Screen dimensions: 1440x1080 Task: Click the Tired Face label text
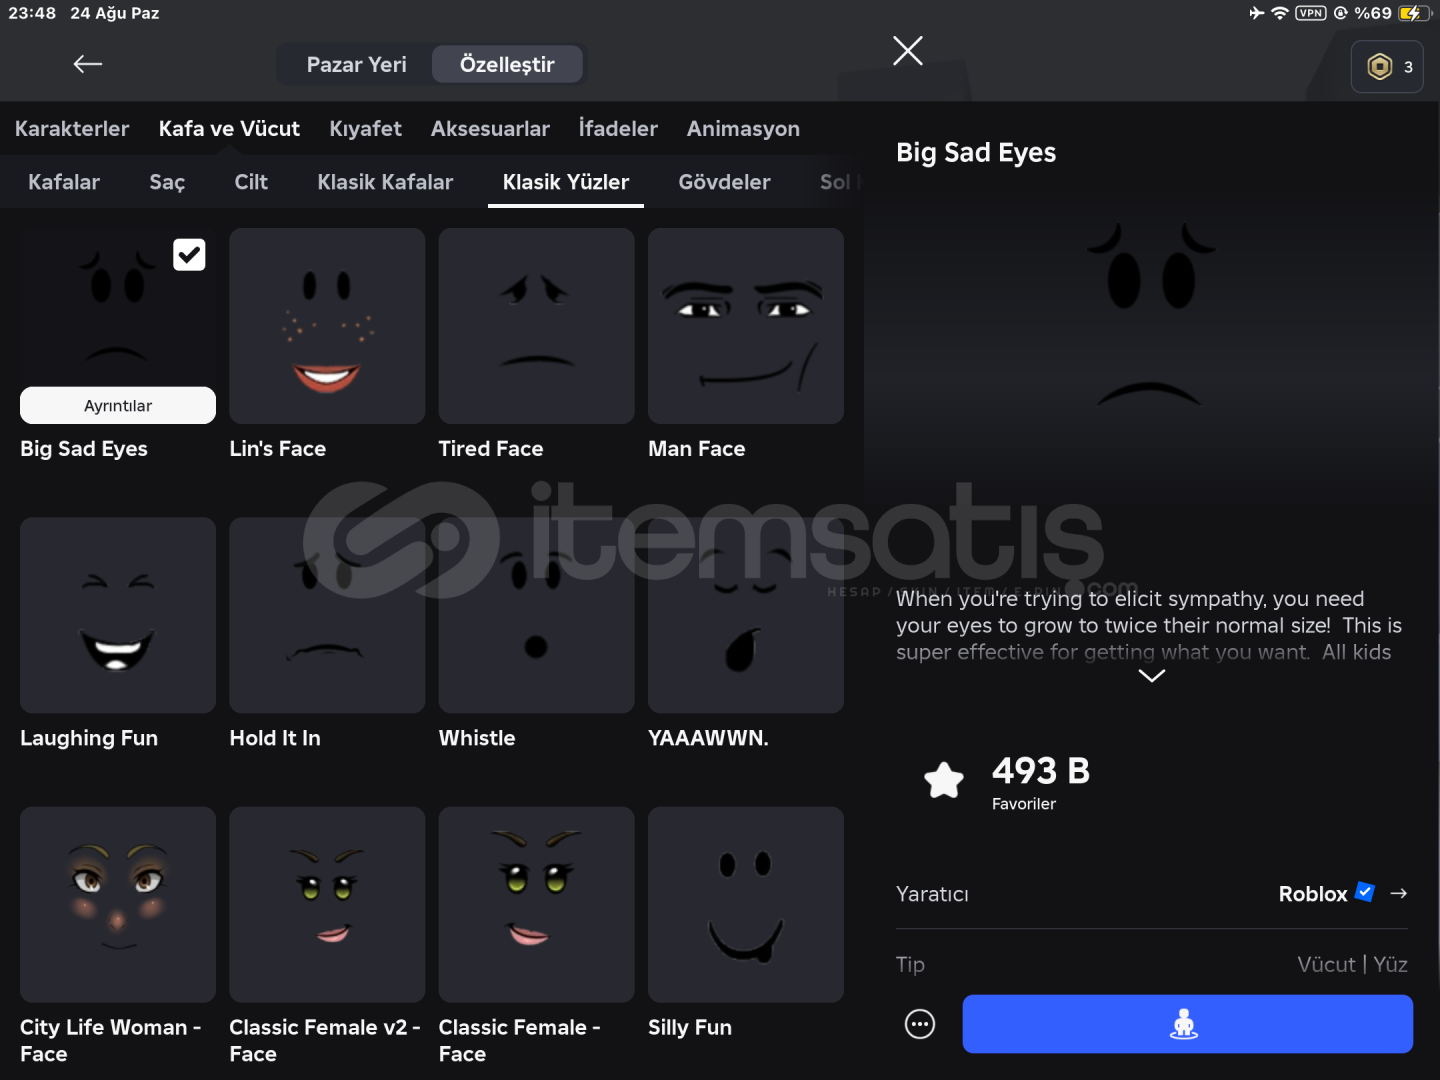pos(491,449)
